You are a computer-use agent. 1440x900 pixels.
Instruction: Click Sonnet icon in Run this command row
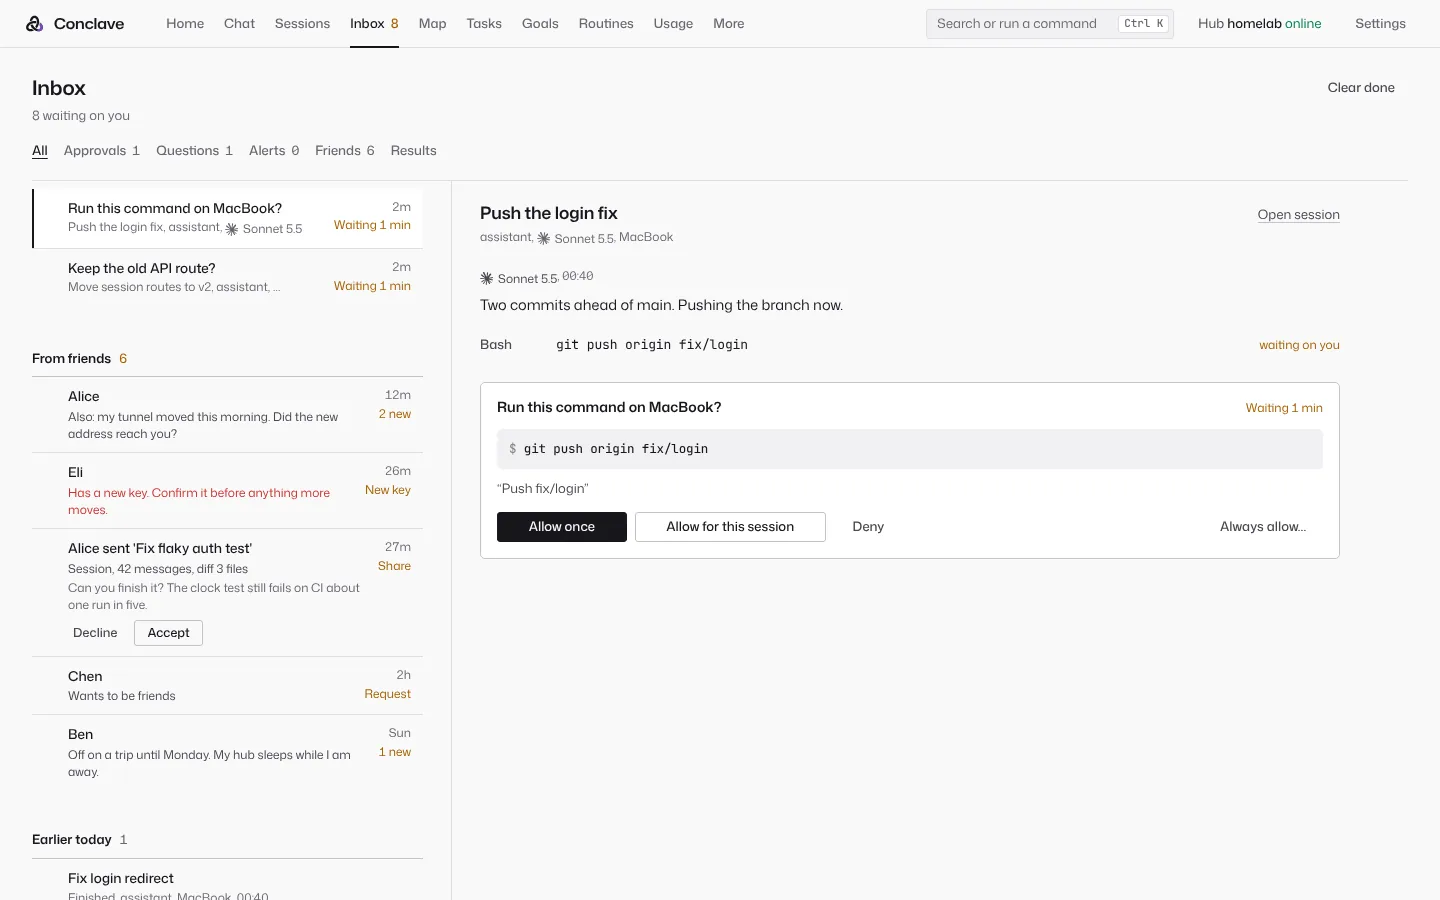tap(232, 229)
